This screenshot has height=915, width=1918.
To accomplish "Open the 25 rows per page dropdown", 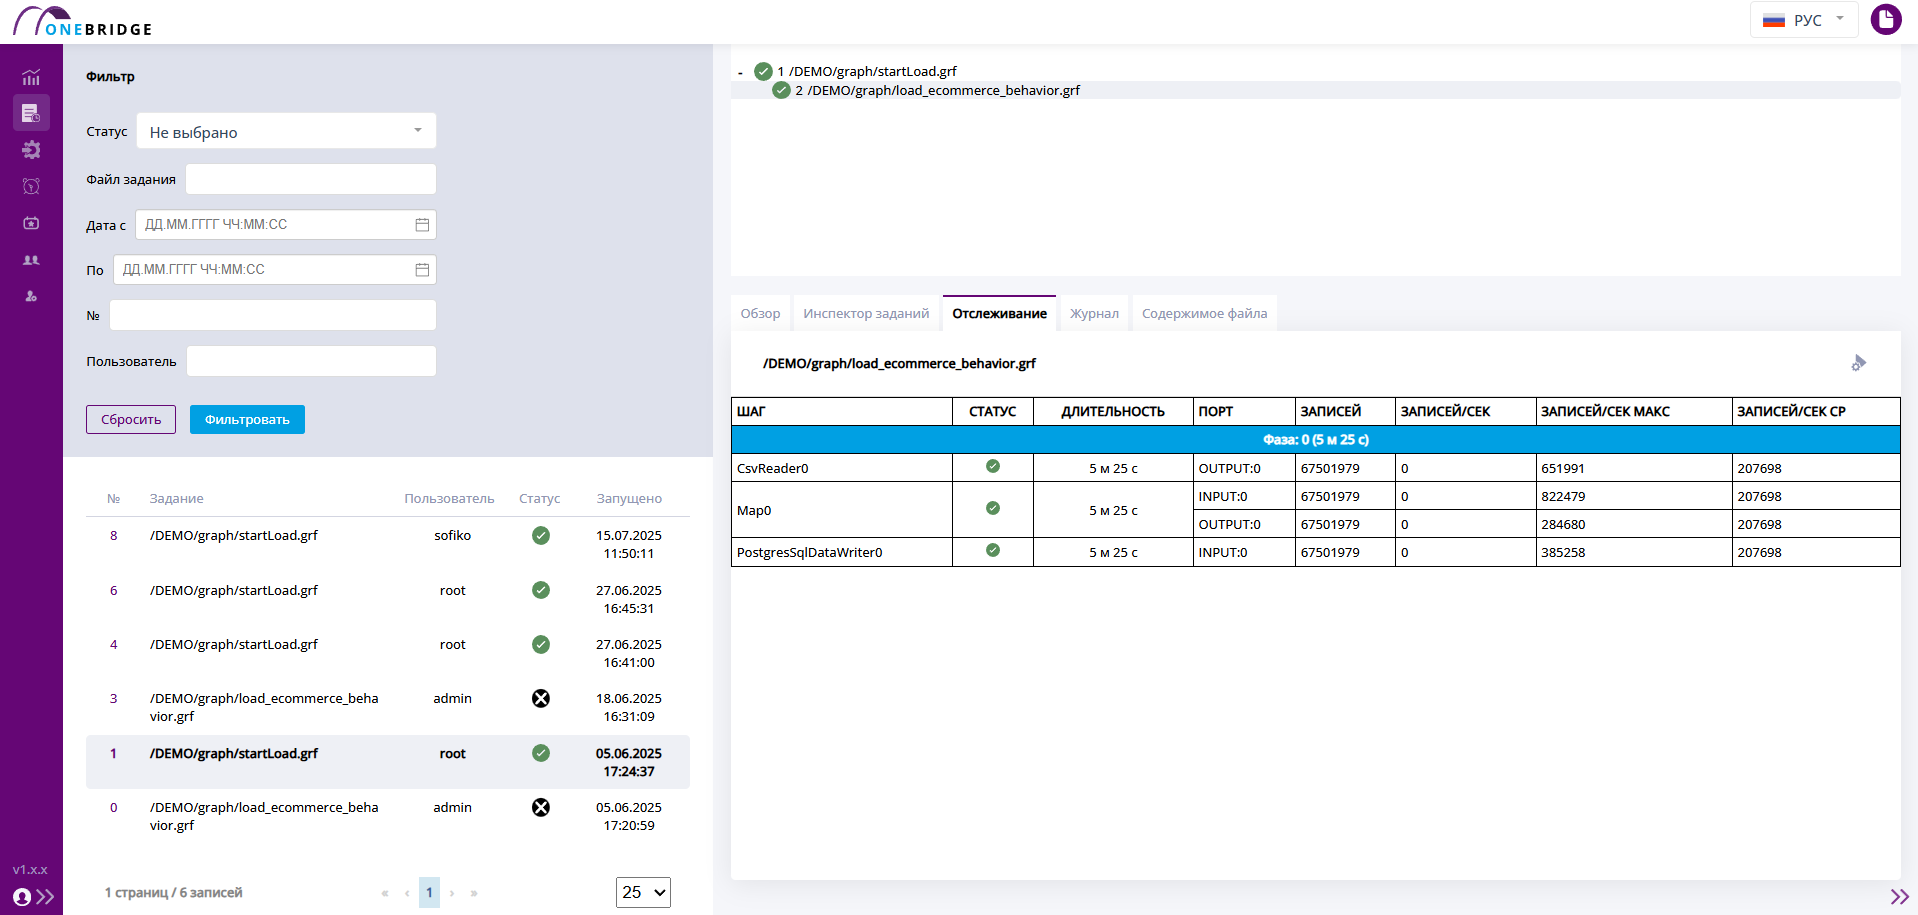I will coord(643,892).
